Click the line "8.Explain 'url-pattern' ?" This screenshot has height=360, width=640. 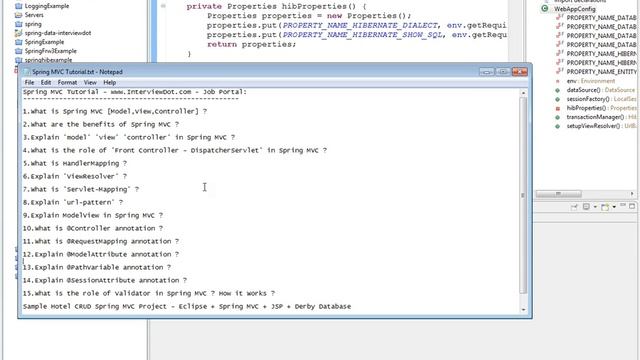tap(73, 202)
